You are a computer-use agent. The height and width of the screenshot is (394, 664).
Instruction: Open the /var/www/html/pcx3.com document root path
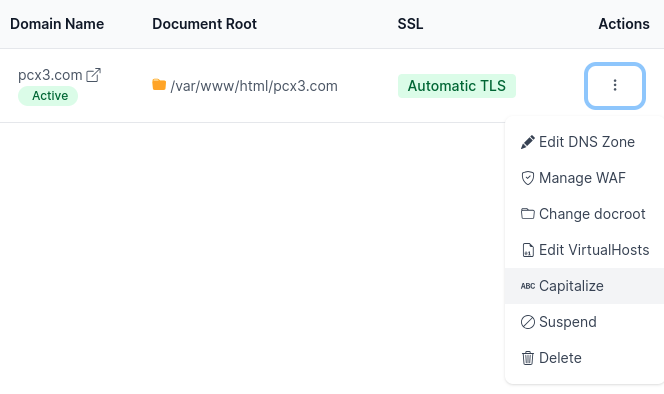(254, 86)
